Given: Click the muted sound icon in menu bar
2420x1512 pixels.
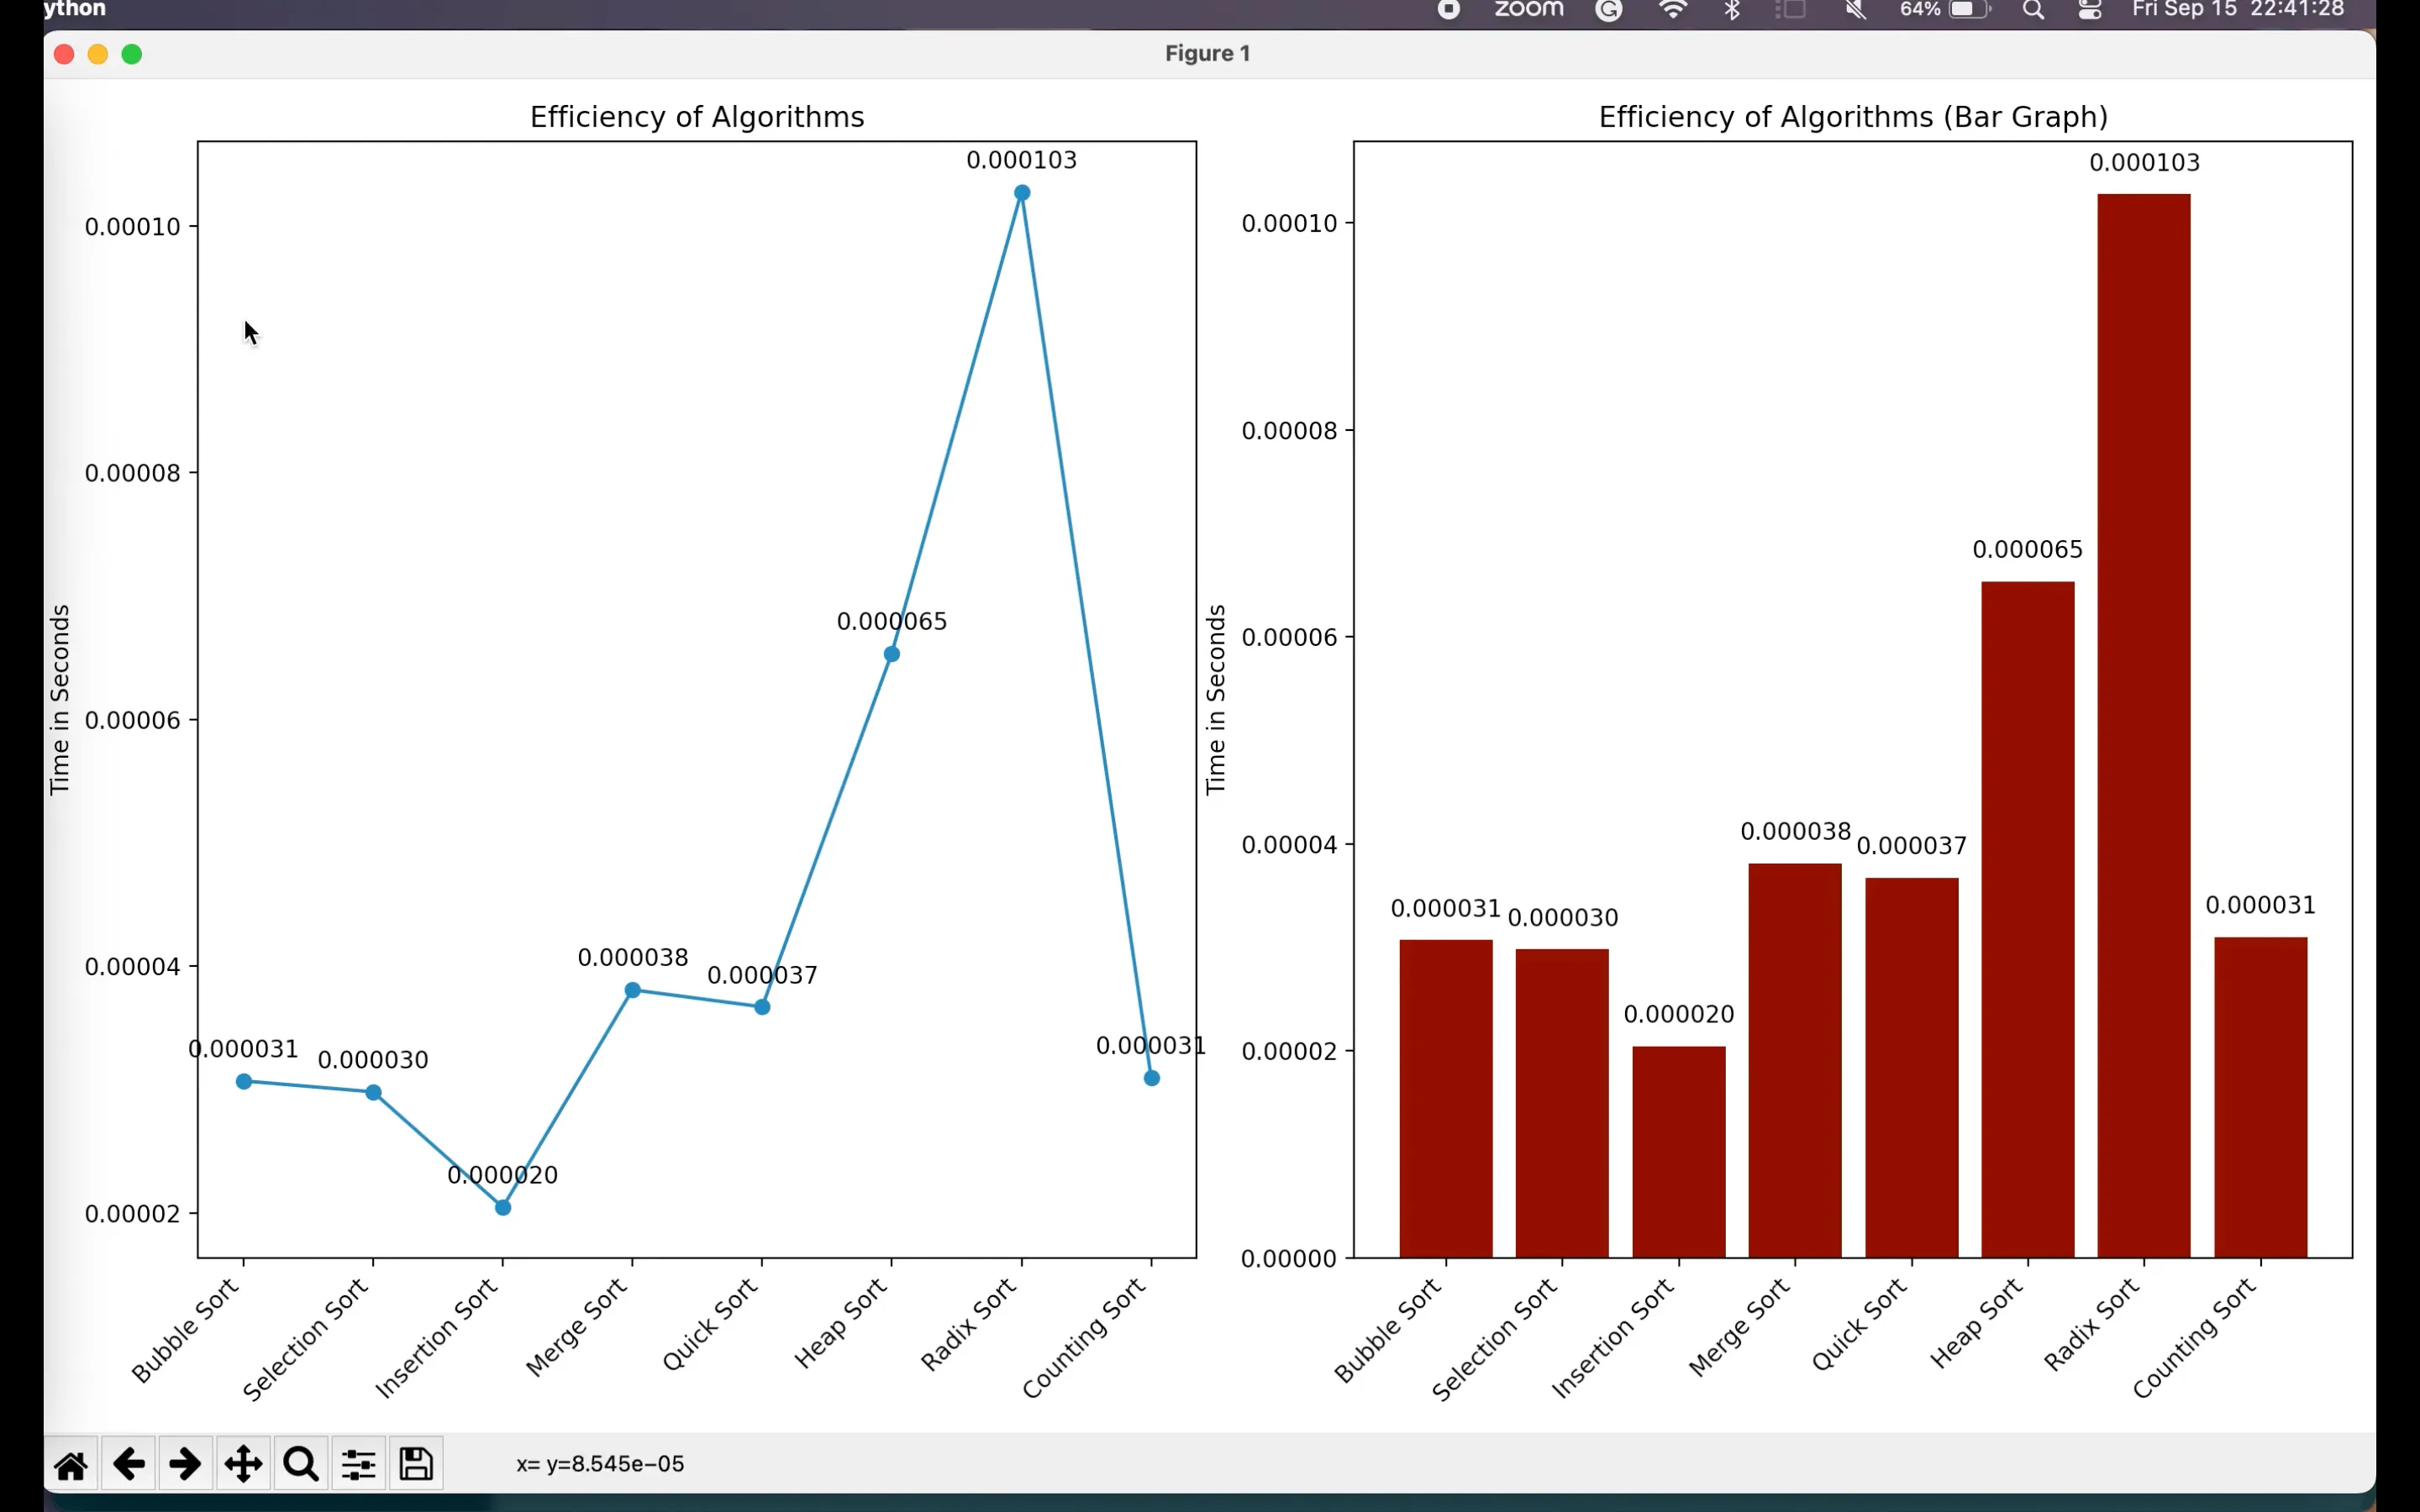Looking at the screenshot, I should 1856,10.
